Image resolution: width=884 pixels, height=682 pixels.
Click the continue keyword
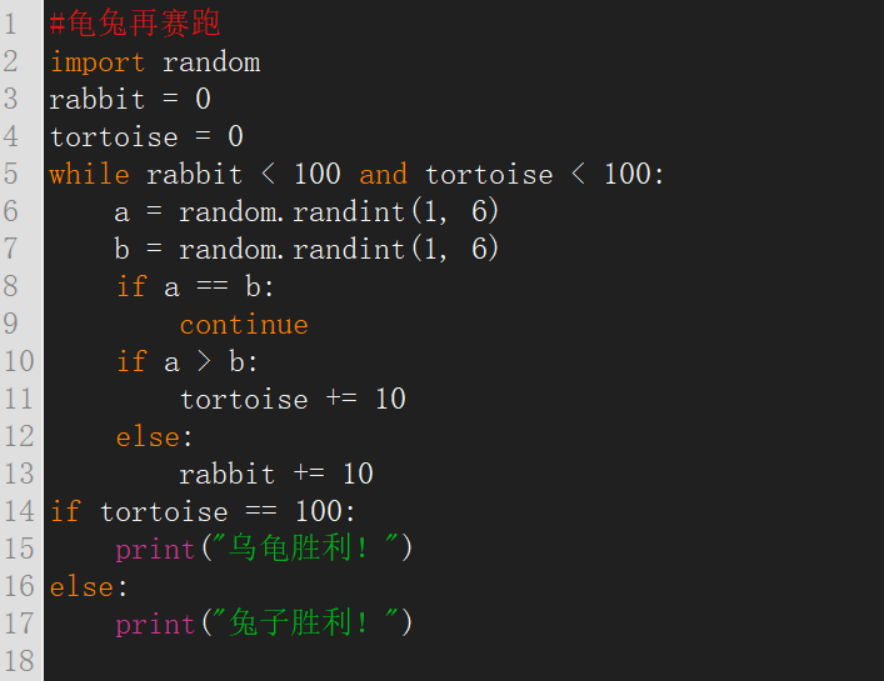(244, 325)
